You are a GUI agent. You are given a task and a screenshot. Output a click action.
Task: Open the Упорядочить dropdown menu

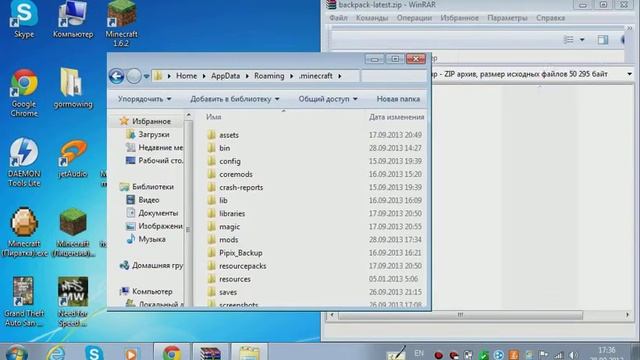click(144, 99)
